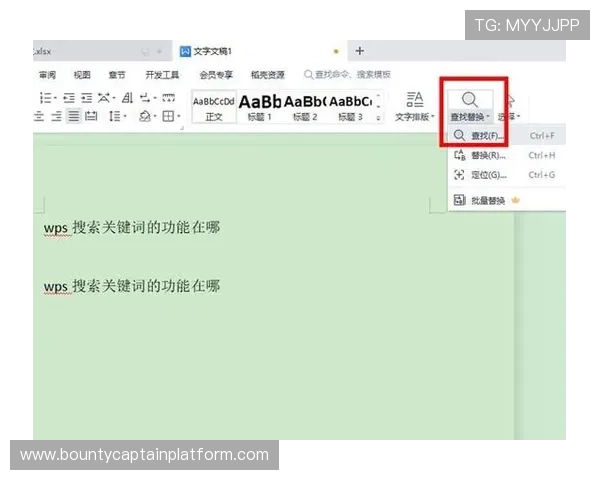Click the command search field
The width and height of the screenshot is (600, 480).
(x=347, y=75)
